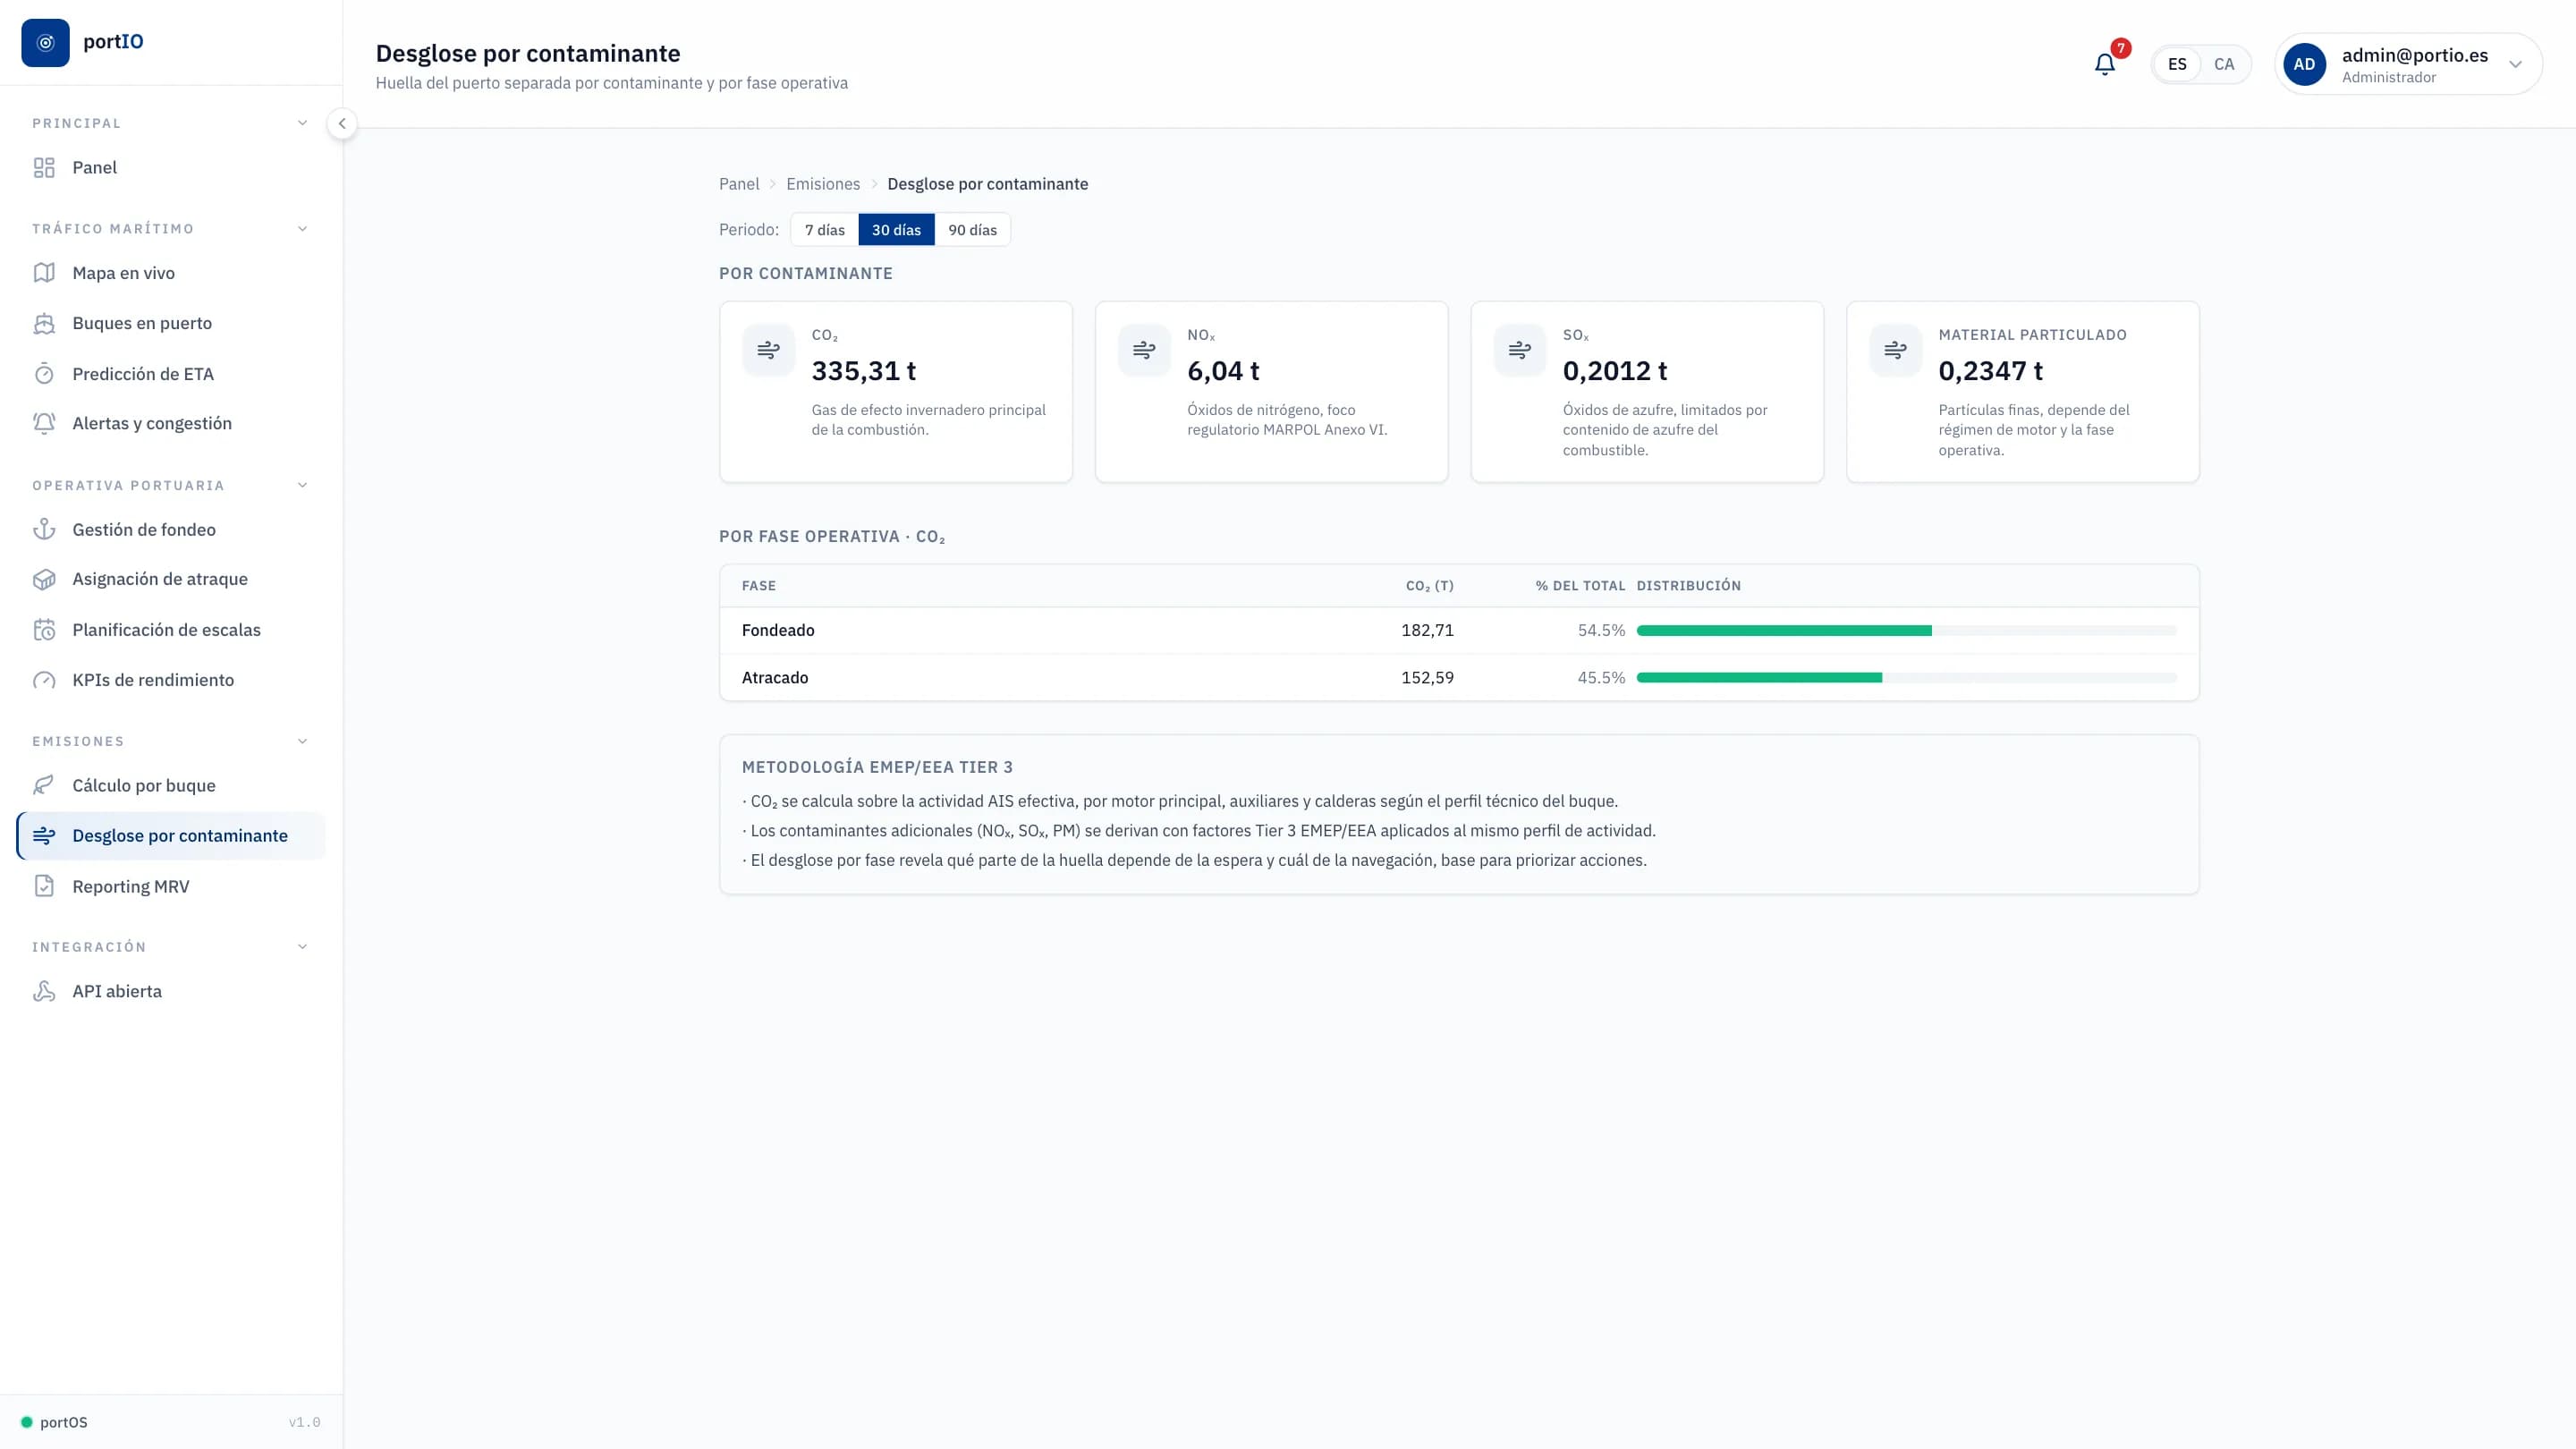The width and height of the screenshot is (2576, 1449).
Task: Click the Buques en puerto ship icon
Action: tap(44, 323)
